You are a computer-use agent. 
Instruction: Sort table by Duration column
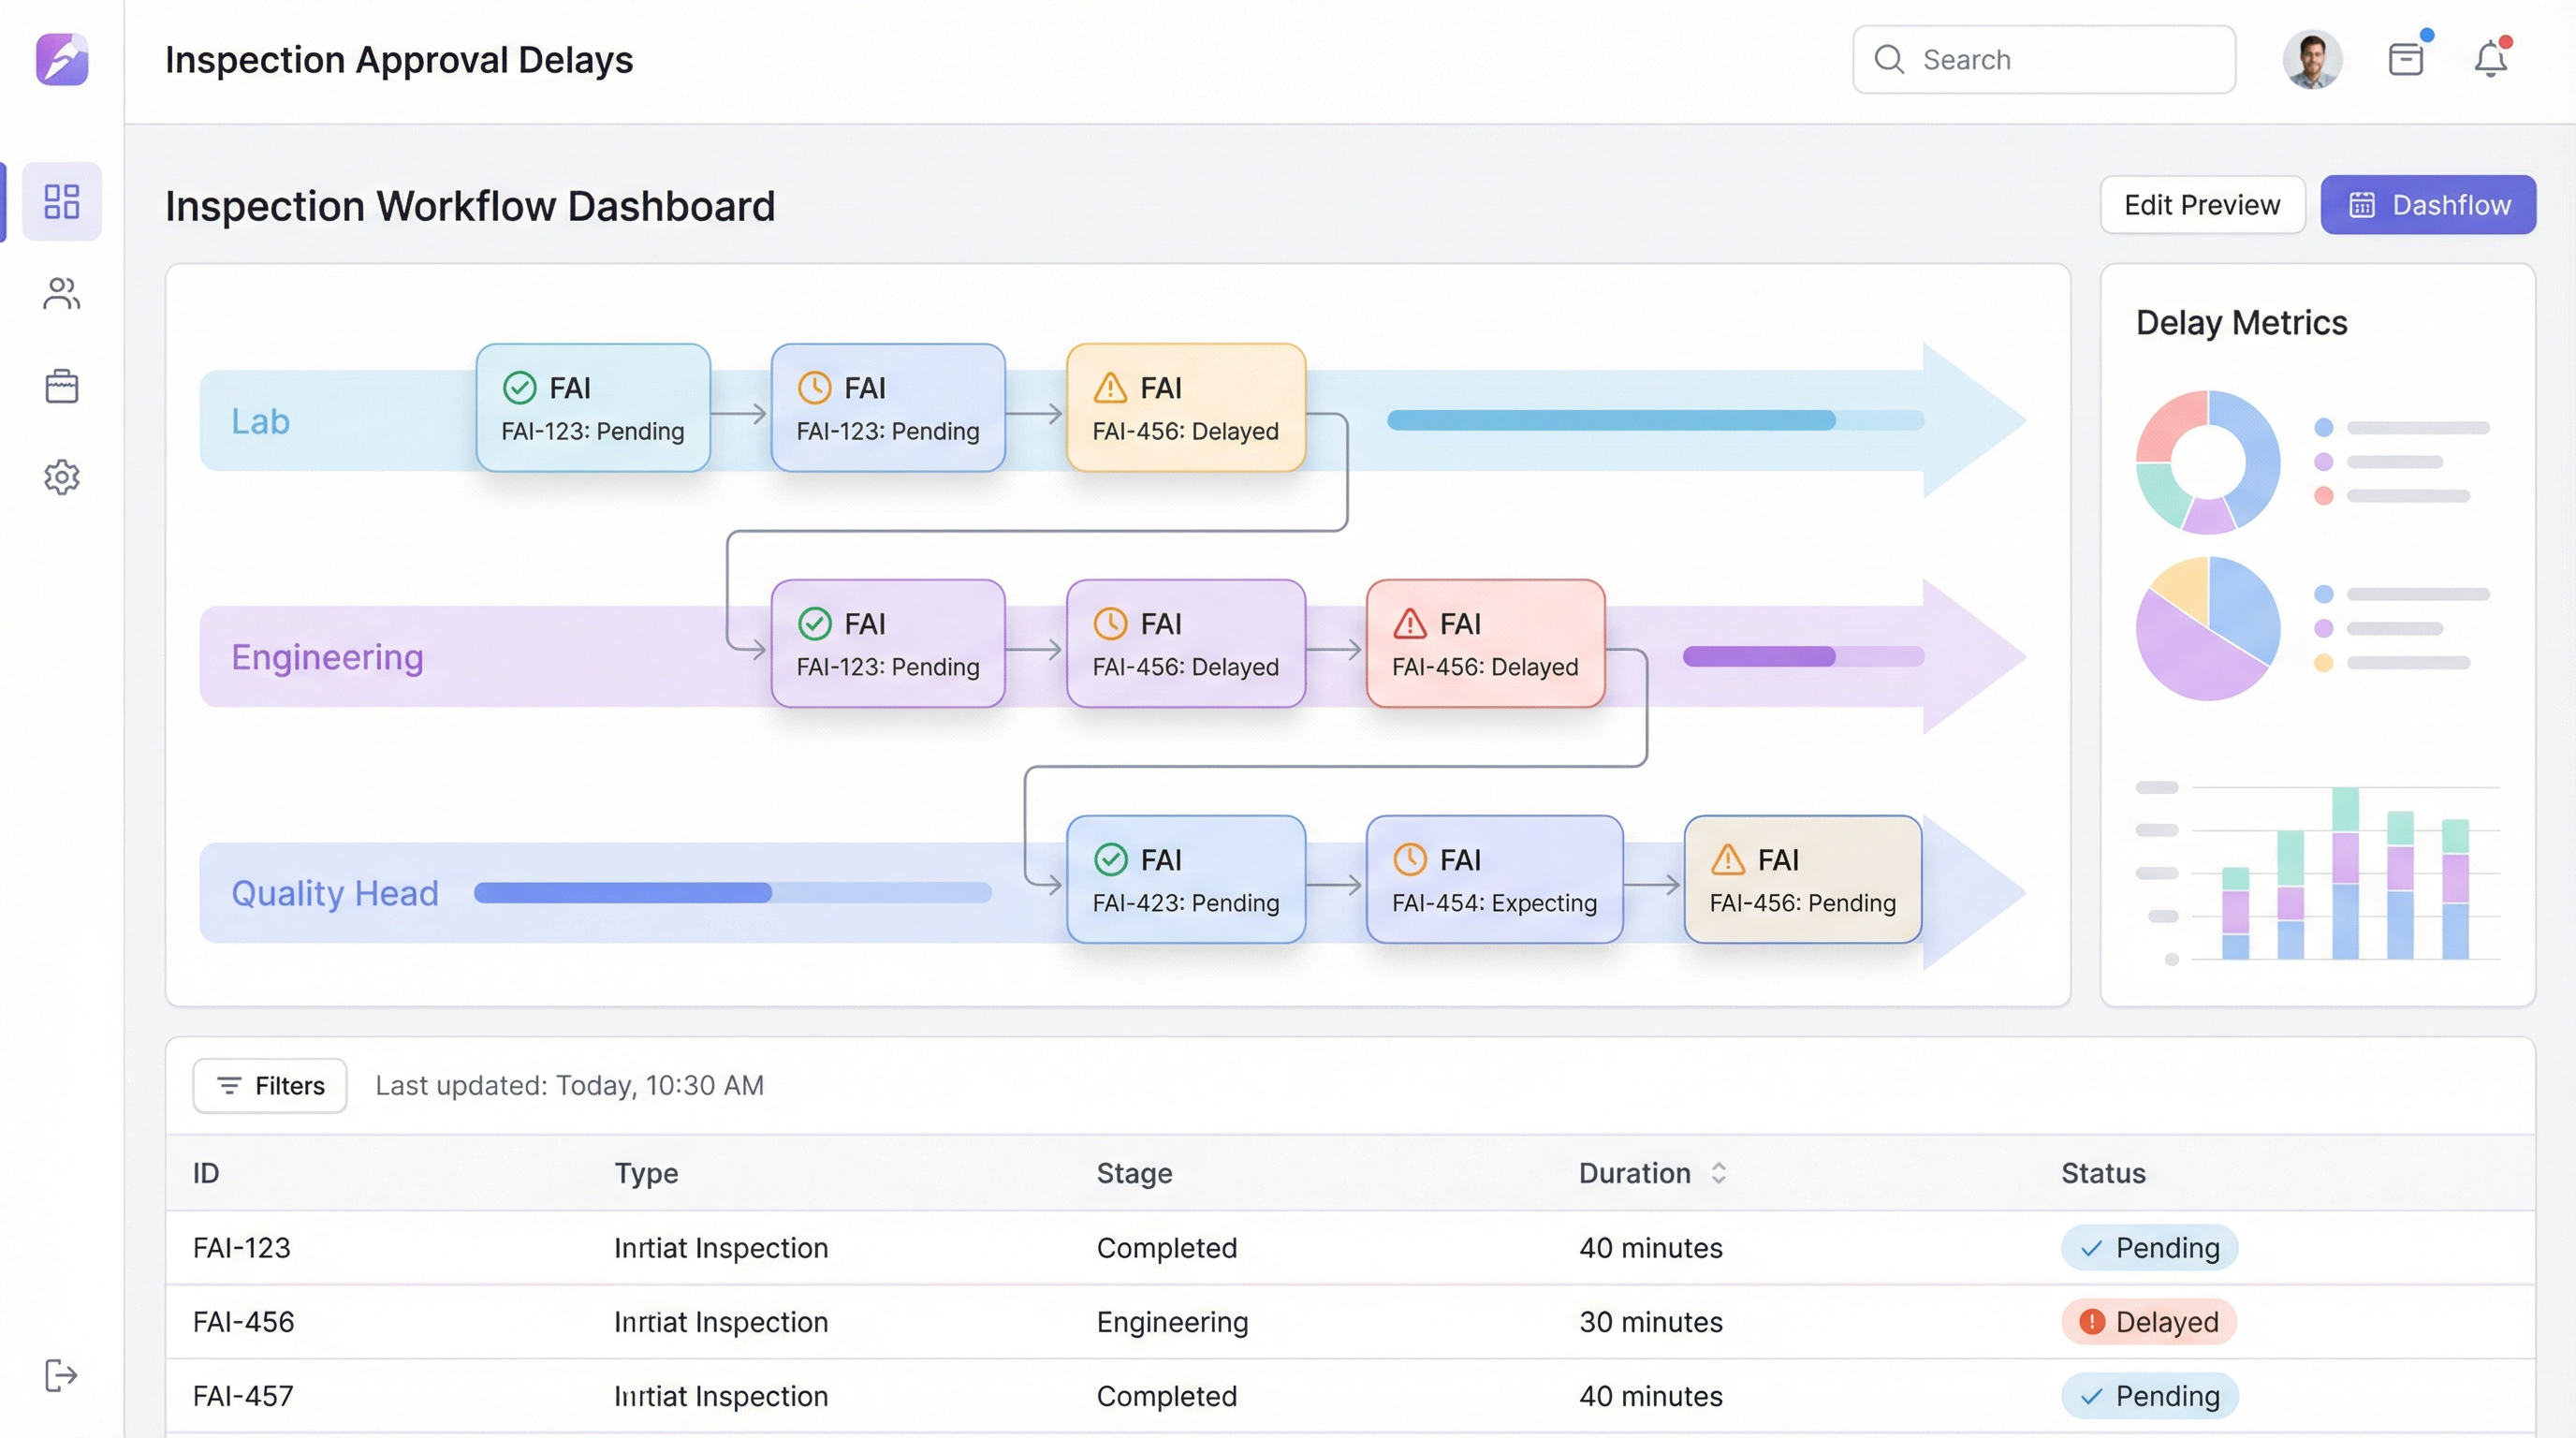1718,1173
